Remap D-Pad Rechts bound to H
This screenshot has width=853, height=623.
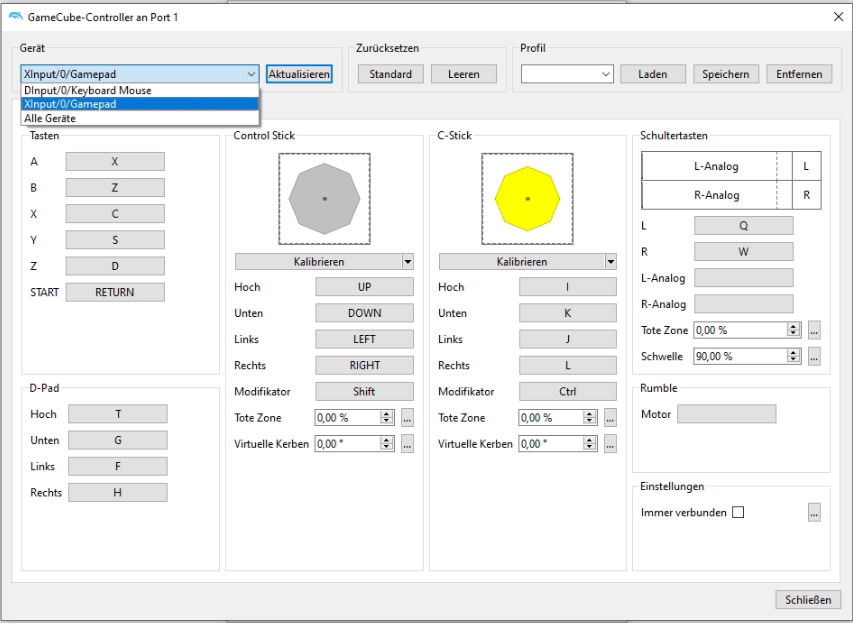[x=118, y=492]
